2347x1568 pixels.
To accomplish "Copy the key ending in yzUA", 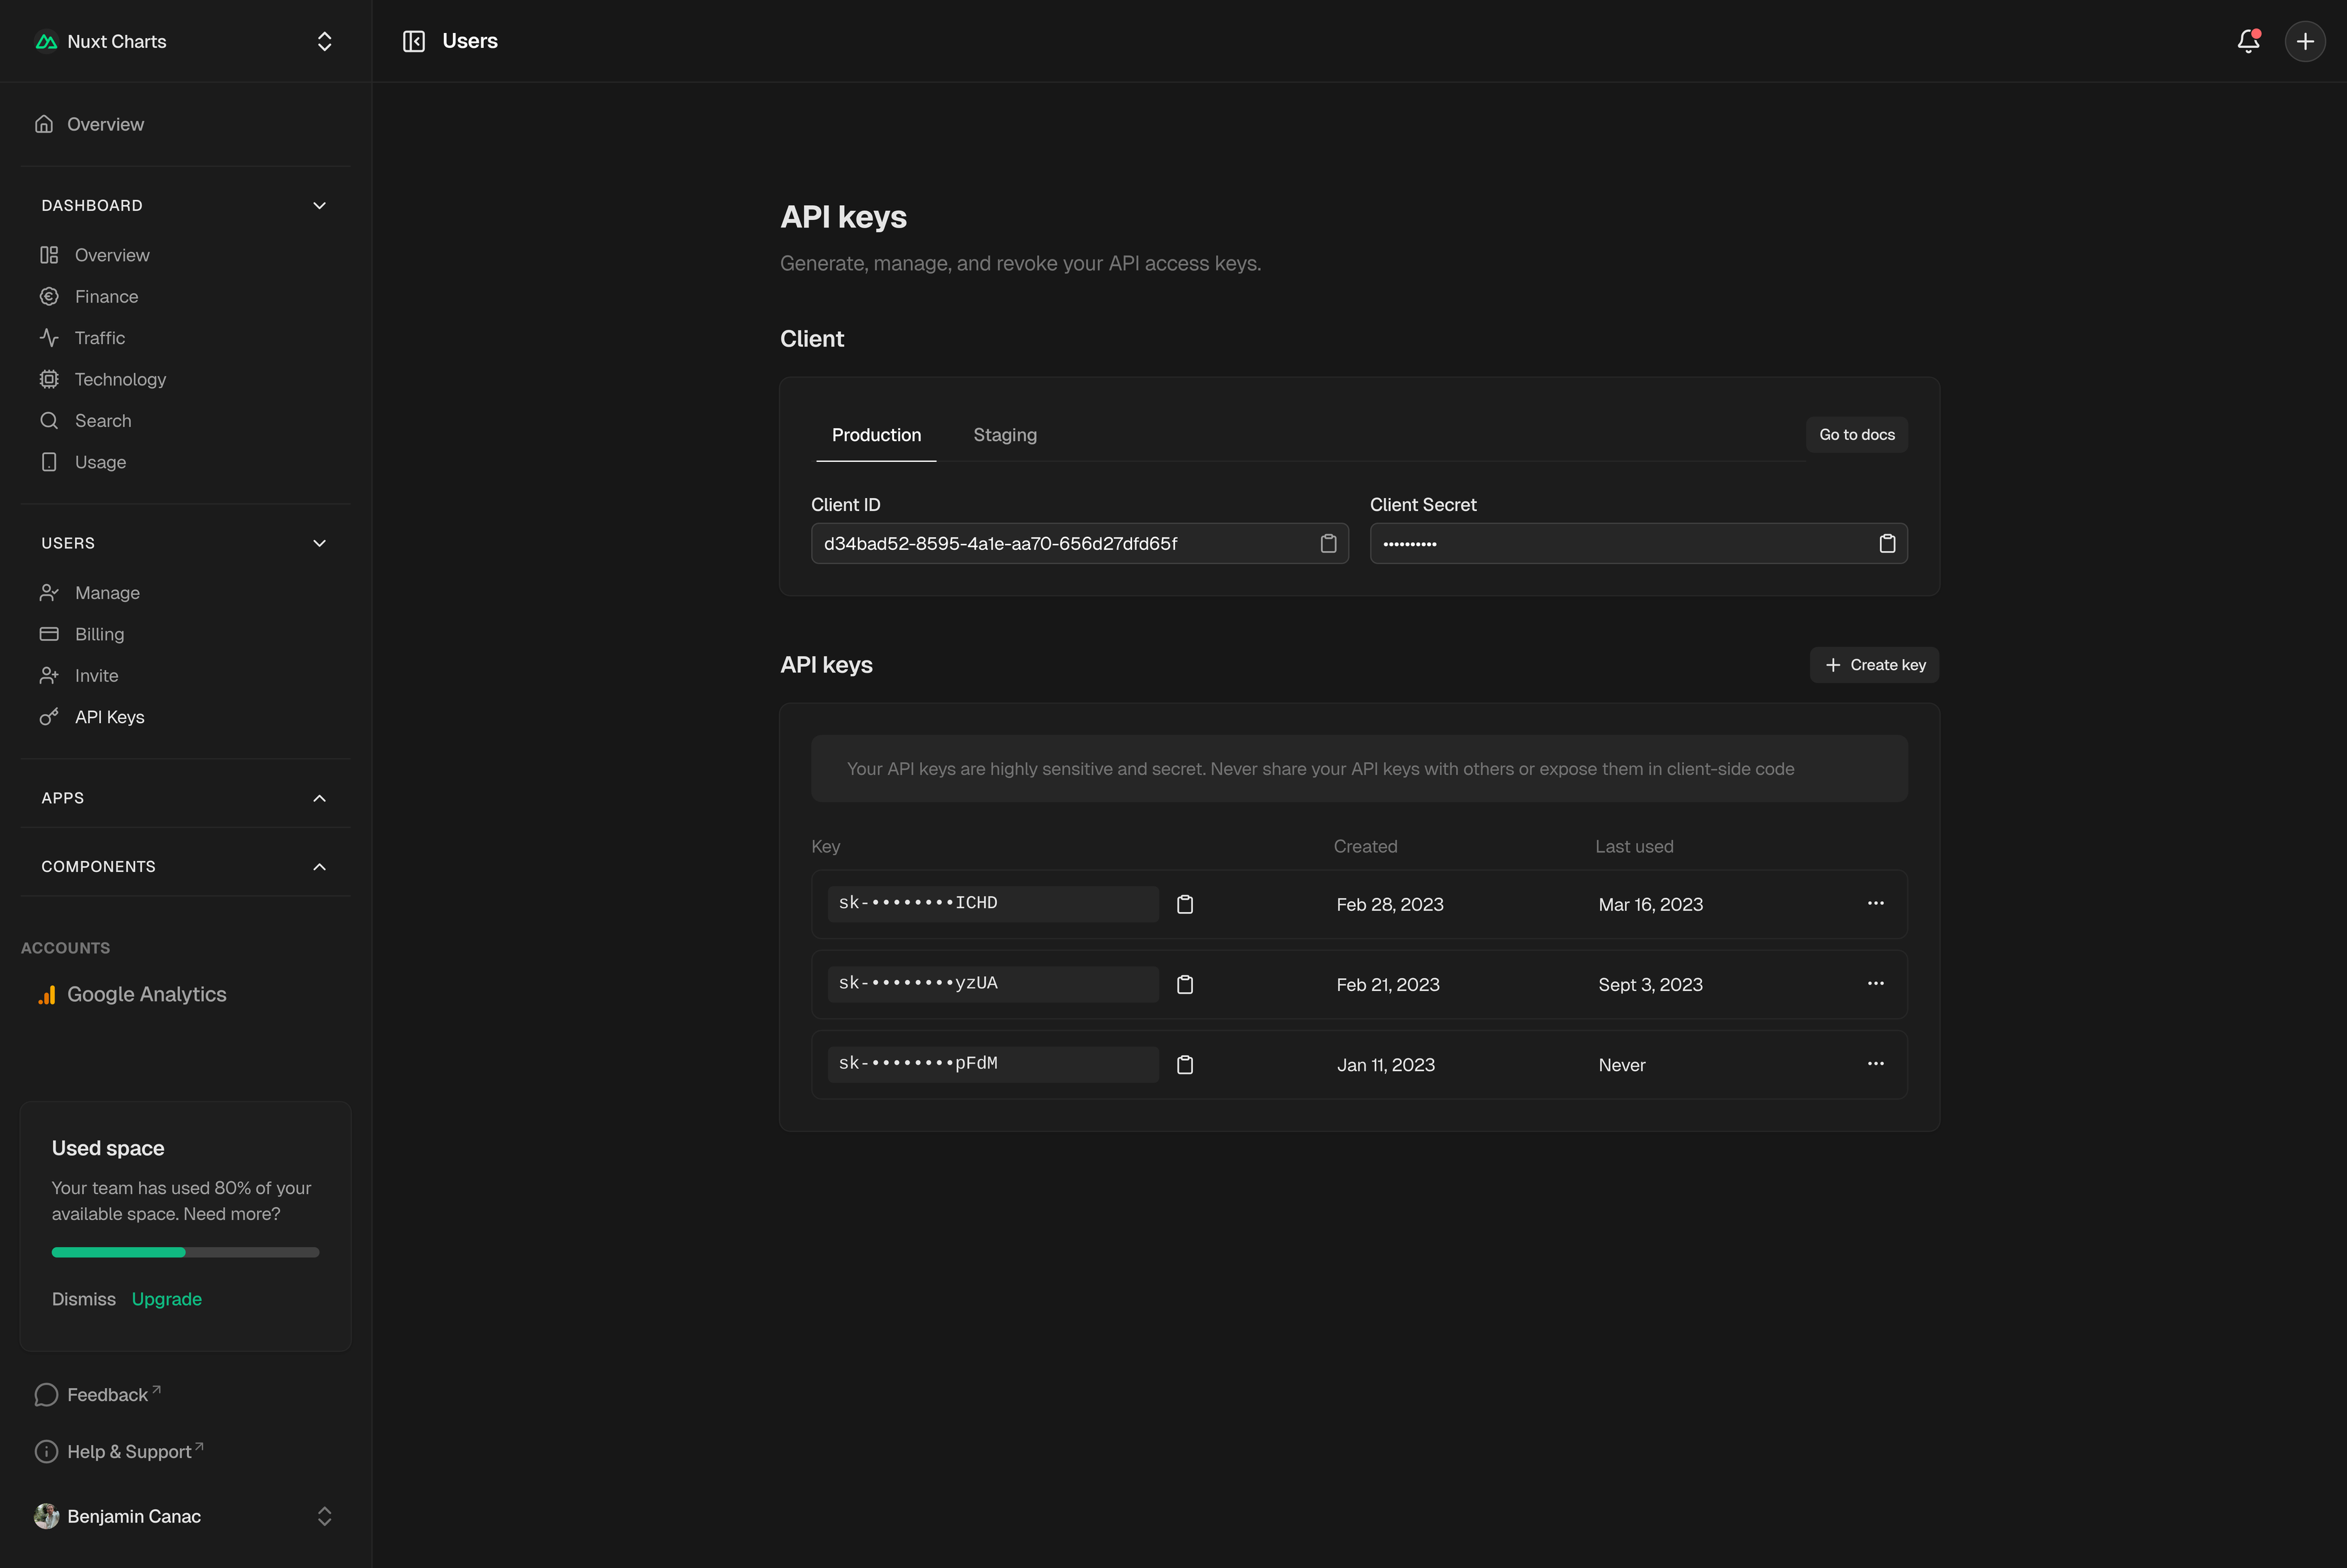I will [1185, 985].
